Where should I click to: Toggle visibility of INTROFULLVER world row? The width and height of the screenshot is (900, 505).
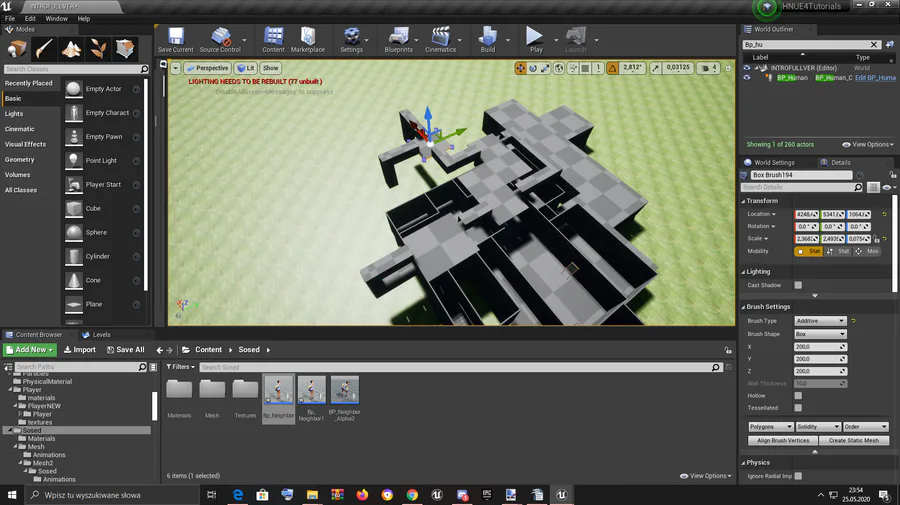click(747, 68)
